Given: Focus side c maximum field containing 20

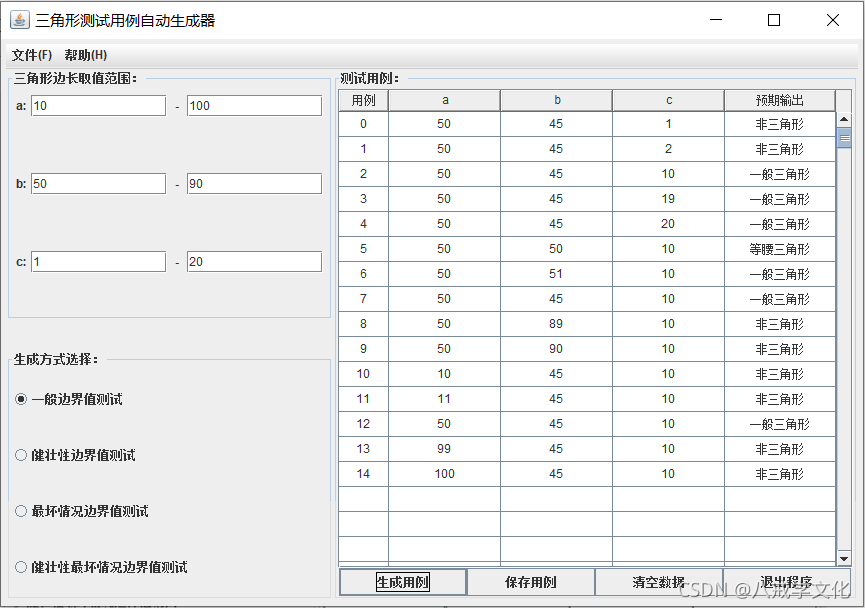Looking at the screenshot, I should click(x=254, y=262).
